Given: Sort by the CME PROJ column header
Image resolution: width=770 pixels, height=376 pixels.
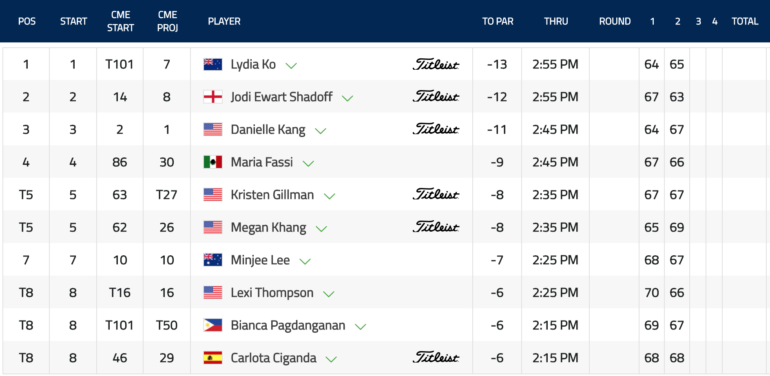Looking at the screenshot, I should pyautogui.click(x=167, y=22).
